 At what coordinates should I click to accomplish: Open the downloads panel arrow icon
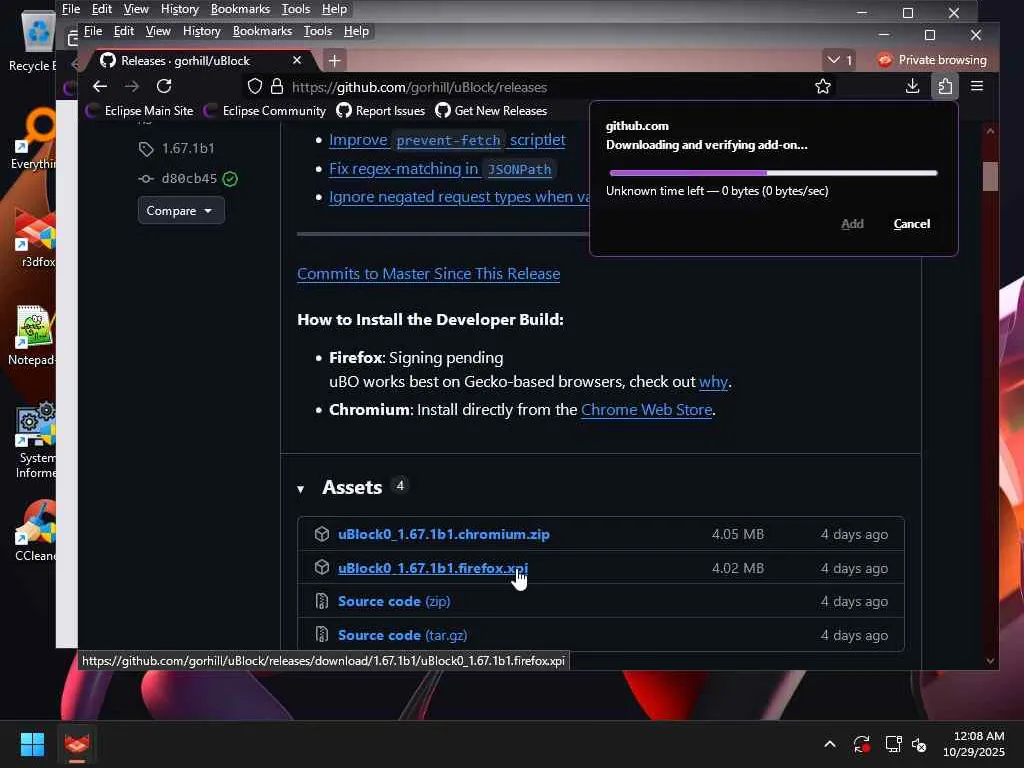(x=912, y=86)
